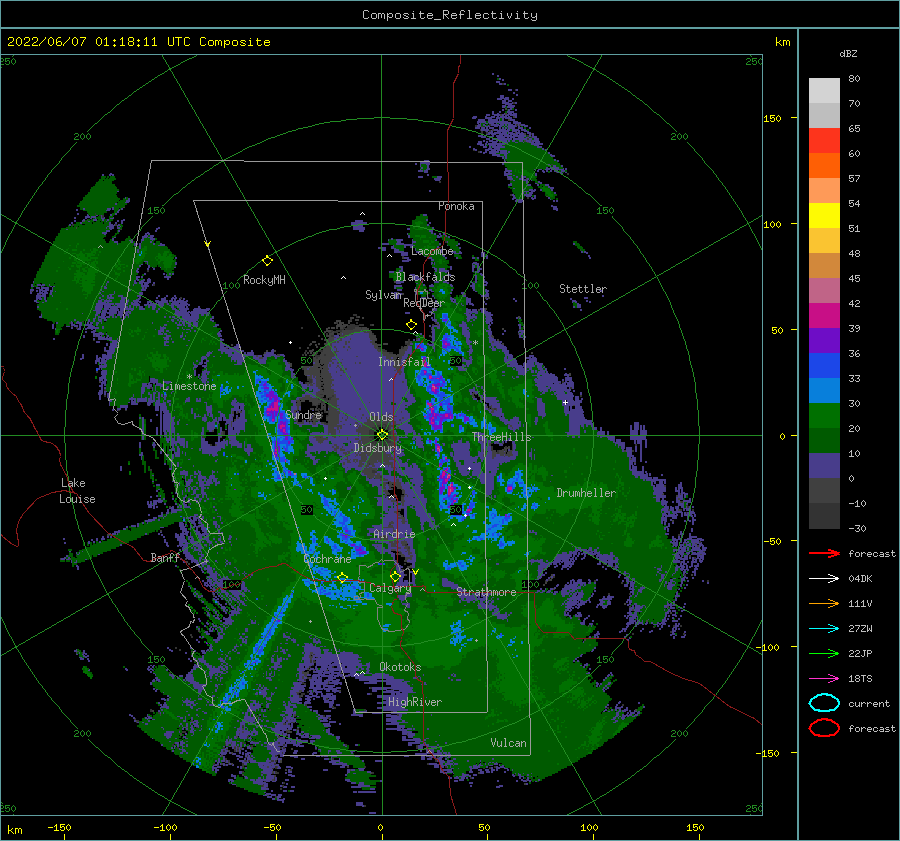Select the orange 111V arrow icon

(x=824, y=603)
